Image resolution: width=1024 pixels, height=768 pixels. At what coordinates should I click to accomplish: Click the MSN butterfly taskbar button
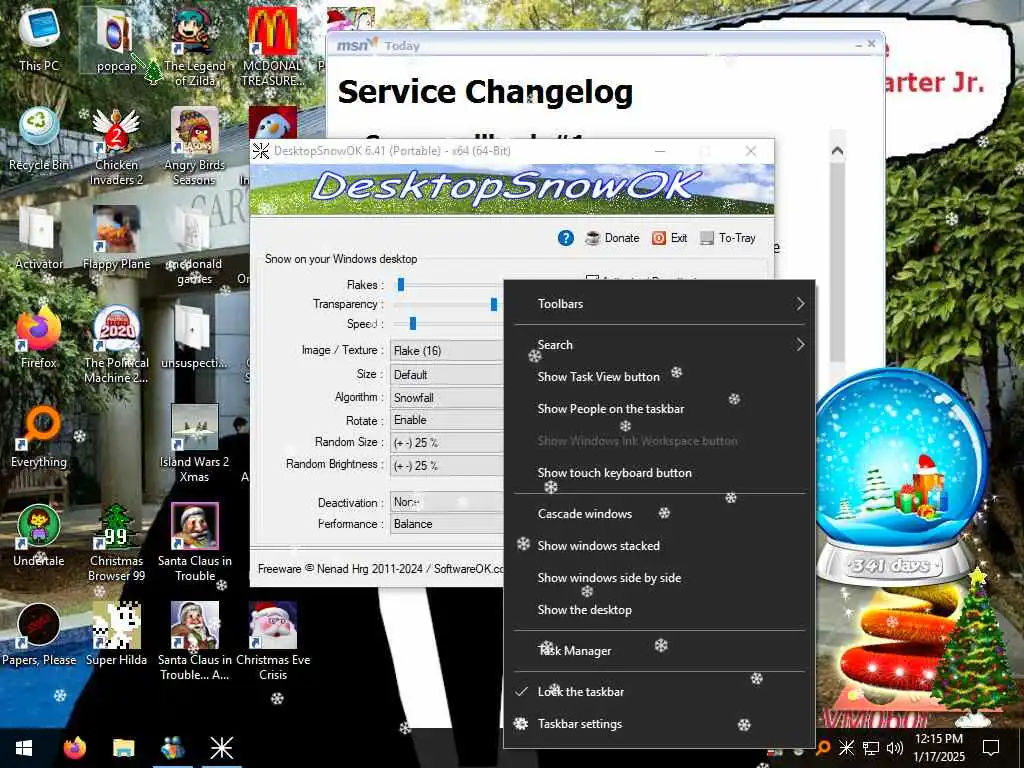pos(172,748)
